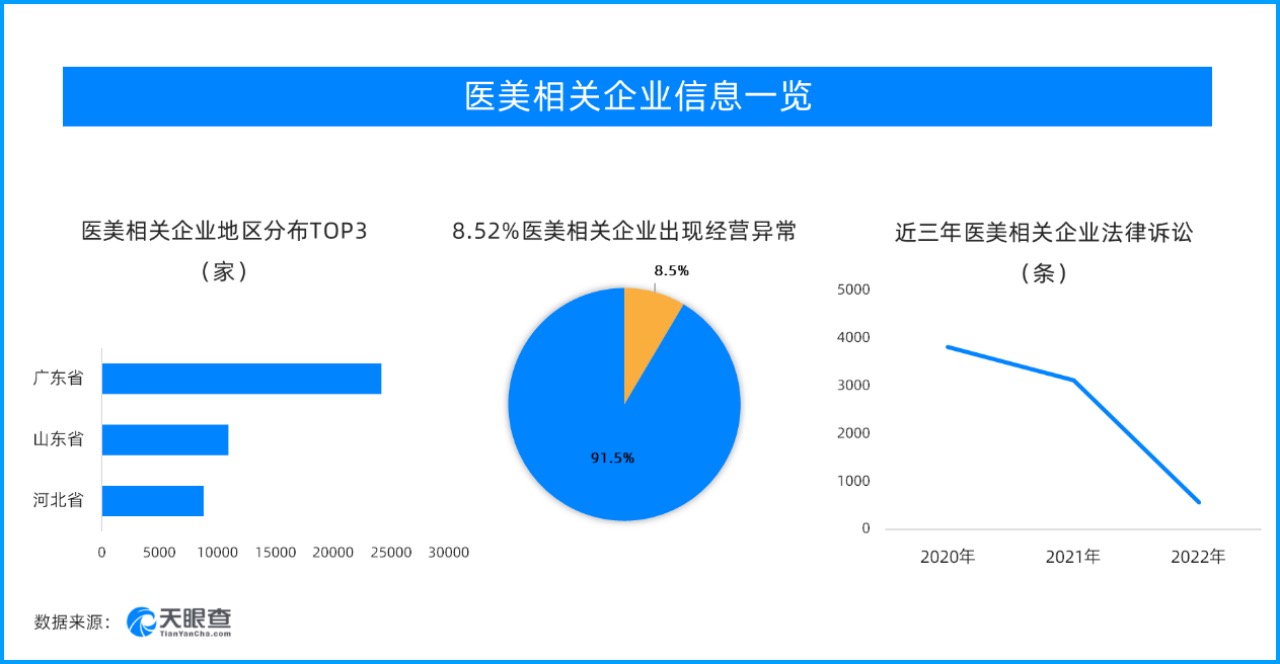Click the 2022年 x-axis label
Screen dimensions: 1280x664
click(1198, 557)
